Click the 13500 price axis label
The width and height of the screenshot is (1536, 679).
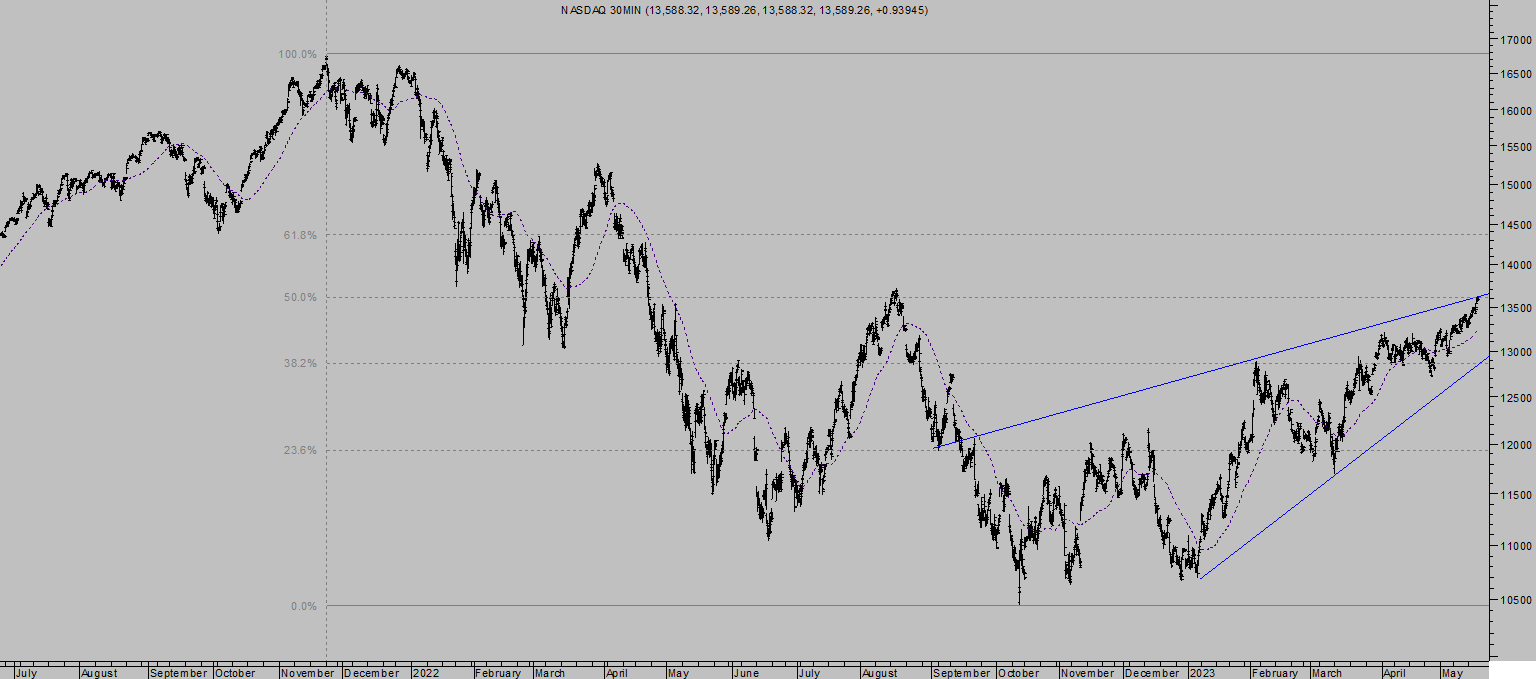point(1517,308)
